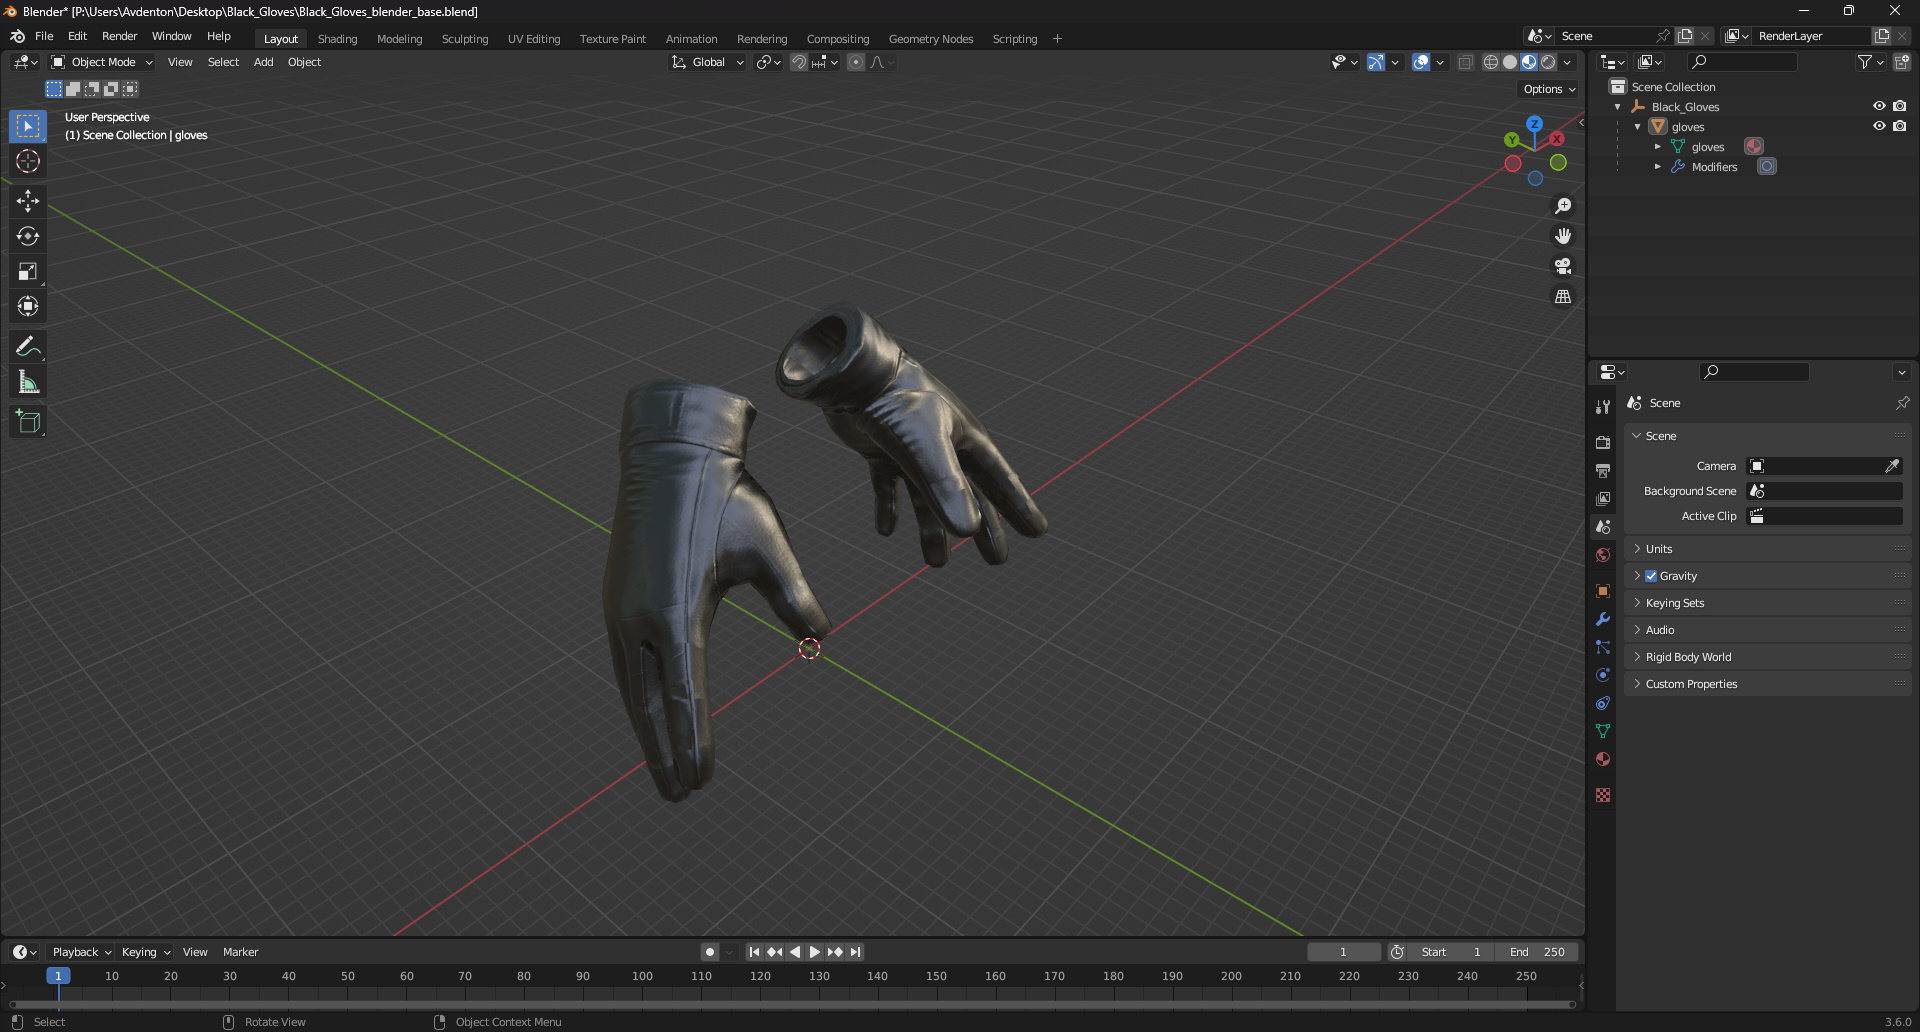This screenshot has width=1920, height=1032.
Task: Open the Material properties tab
Action: (1603, 759)
